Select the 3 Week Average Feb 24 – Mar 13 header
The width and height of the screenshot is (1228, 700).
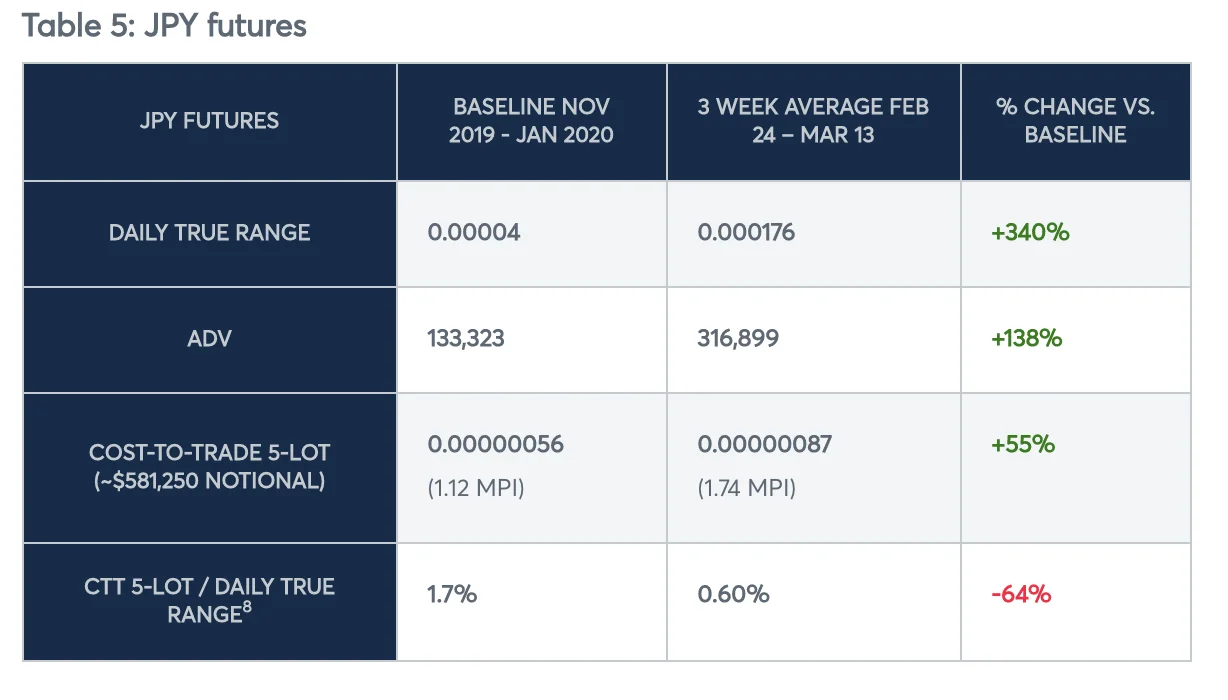tap(813, 121)
